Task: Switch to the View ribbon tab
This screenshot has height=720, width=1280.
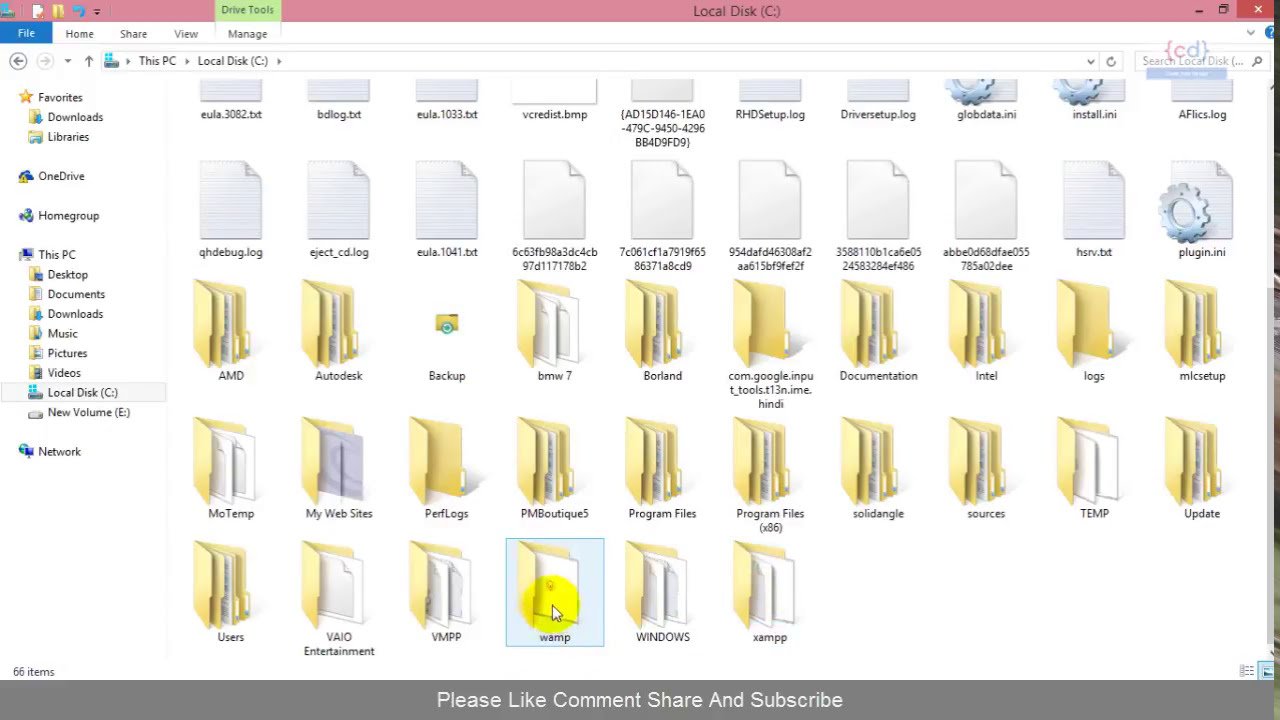Action: [186, 34]
